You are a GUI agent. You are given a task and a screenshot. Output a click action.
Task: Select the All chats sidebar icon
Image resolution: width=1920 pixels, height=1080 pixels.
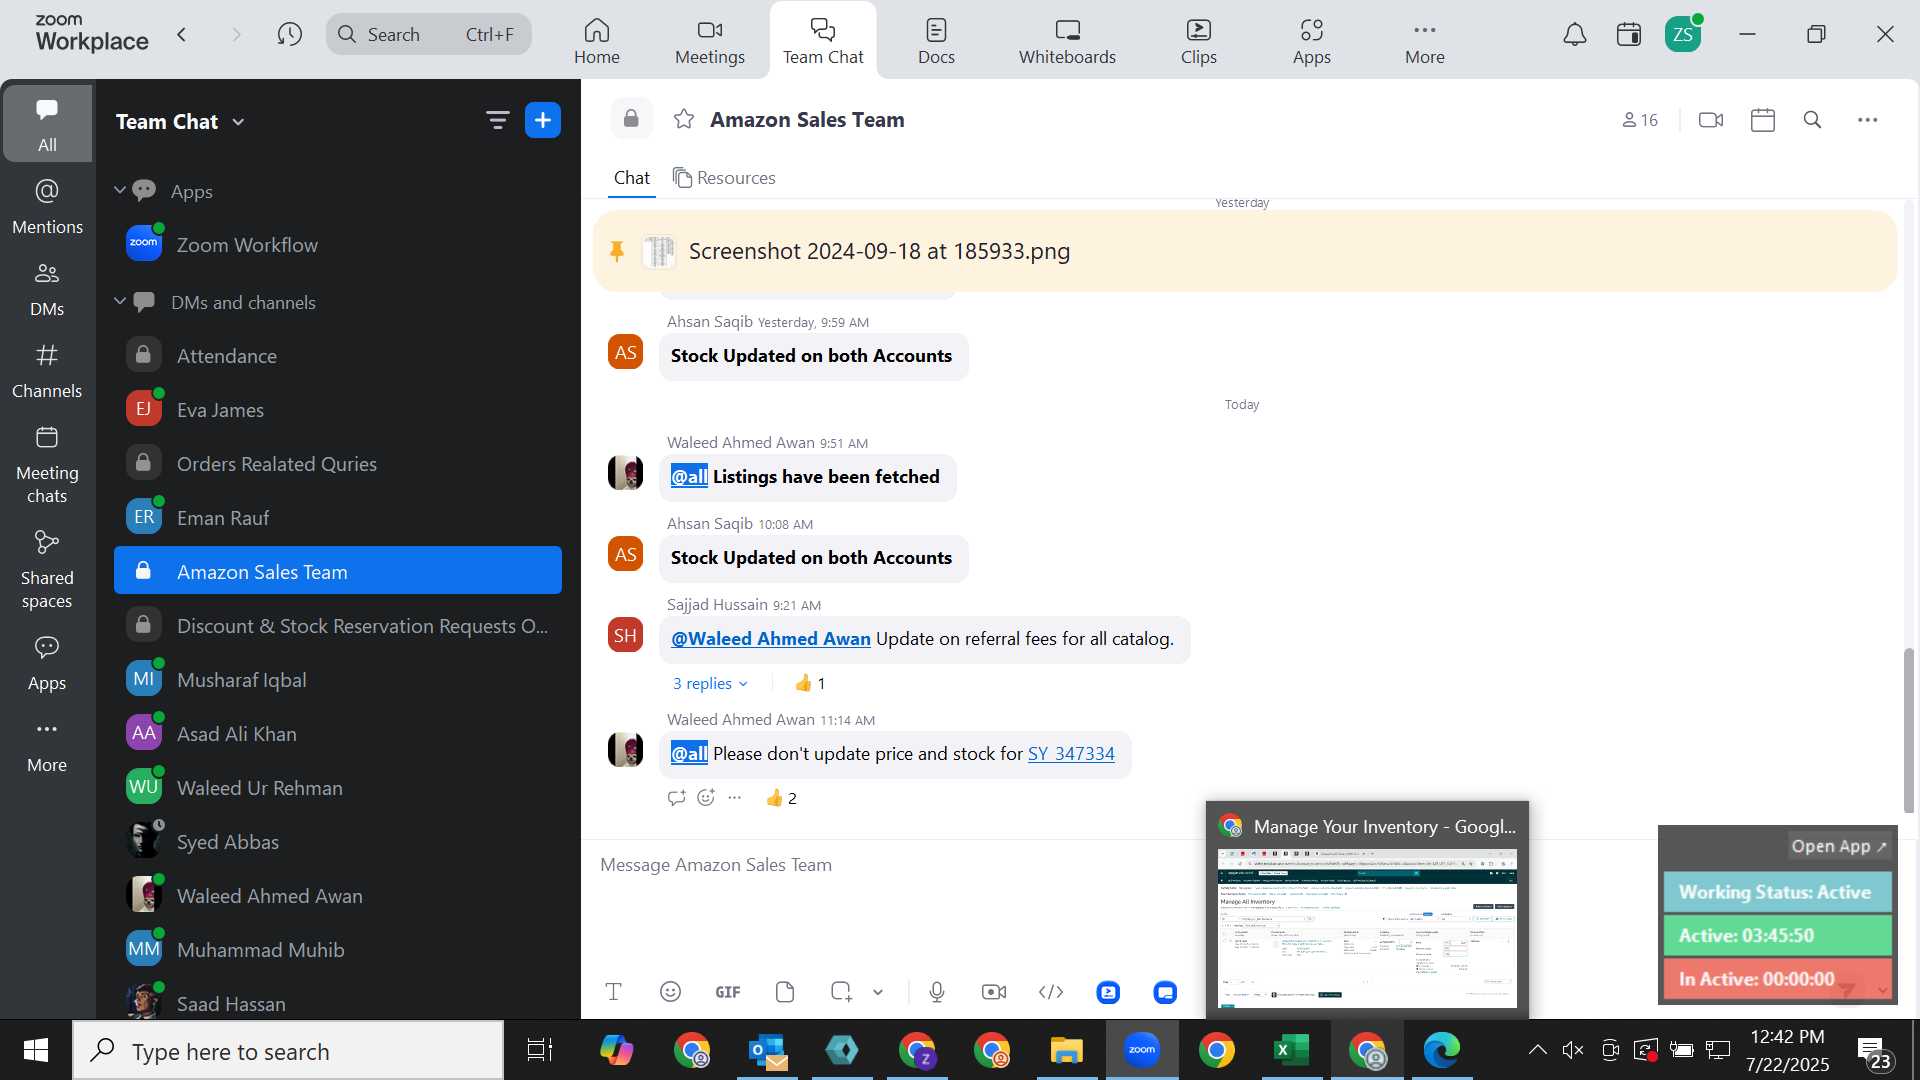pos(47,124)
